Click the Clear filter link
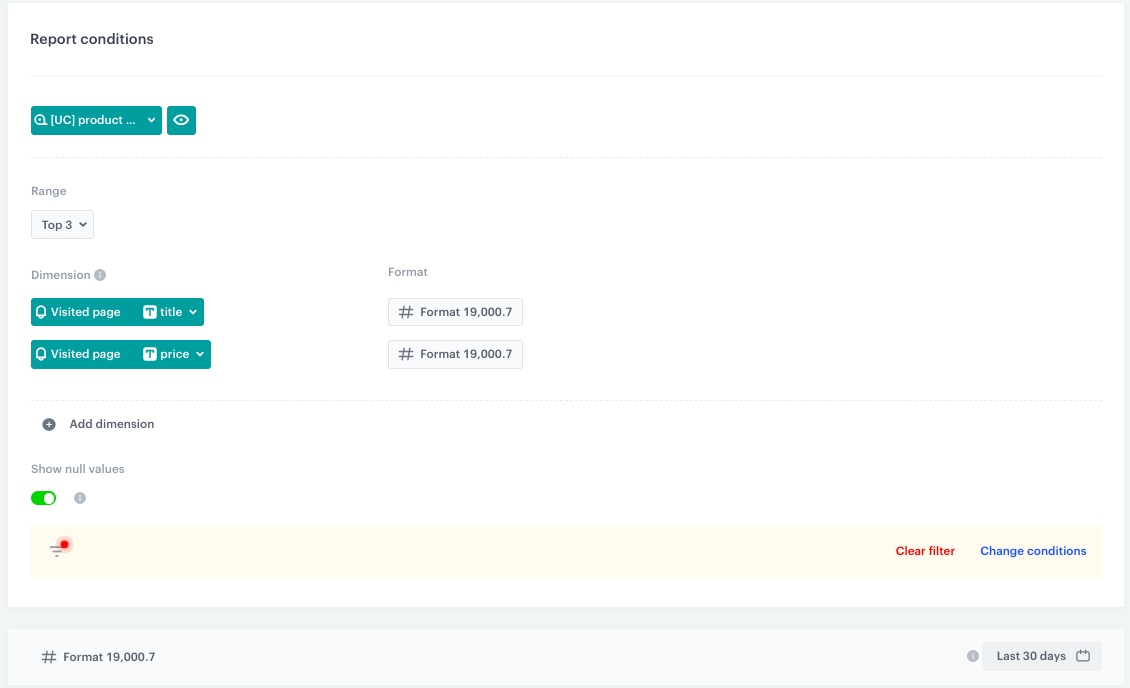 [925, 551]
